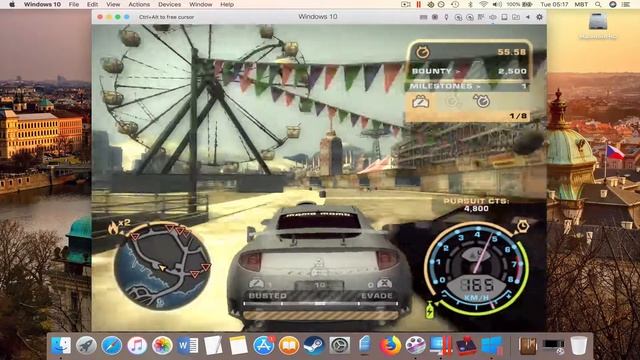This screenshot has width=640, height=360.
Task: Click the stopwatch milestone icon in HUD panel
Action: (x=482, y=101)
